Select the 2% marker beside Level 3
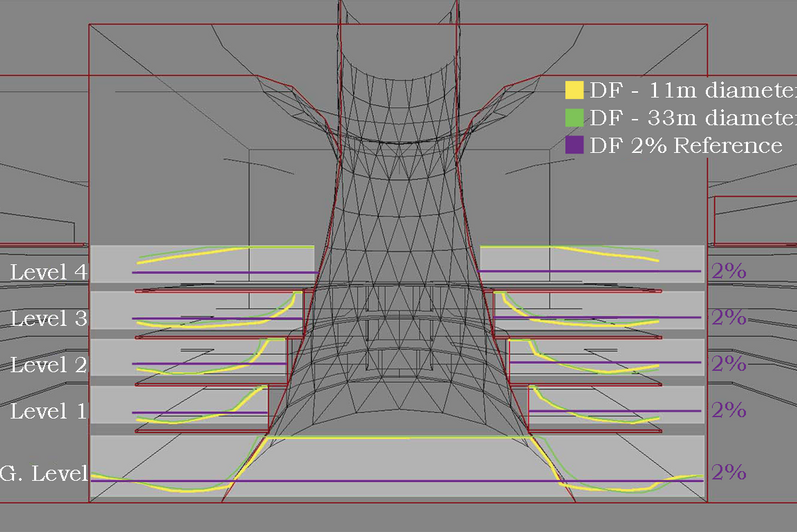 729,318
